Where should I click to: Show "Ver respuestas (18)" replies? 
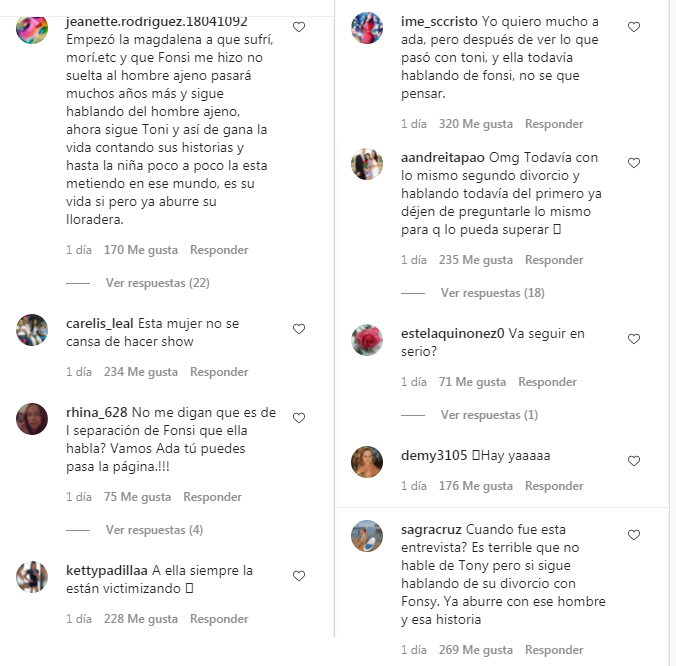pyautogui.click(x=492, y=293)
